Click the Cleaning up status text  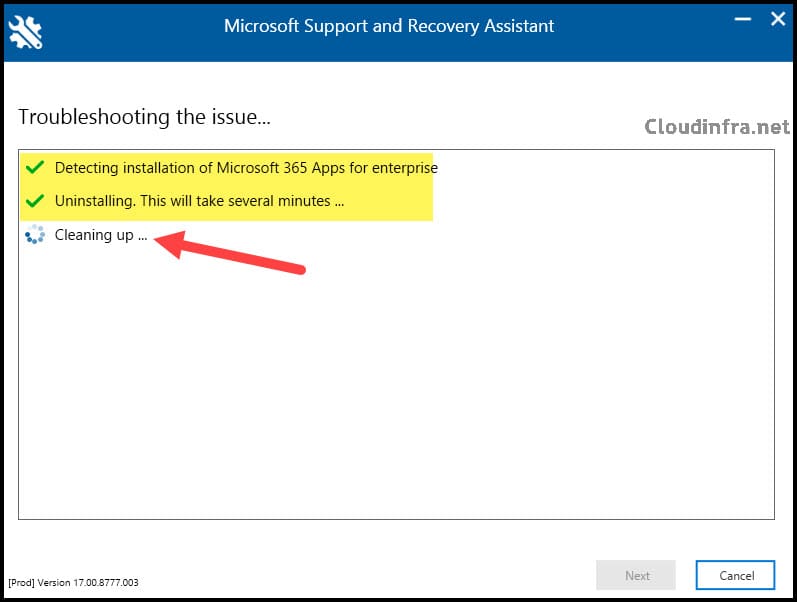click(x=101, y=235)
